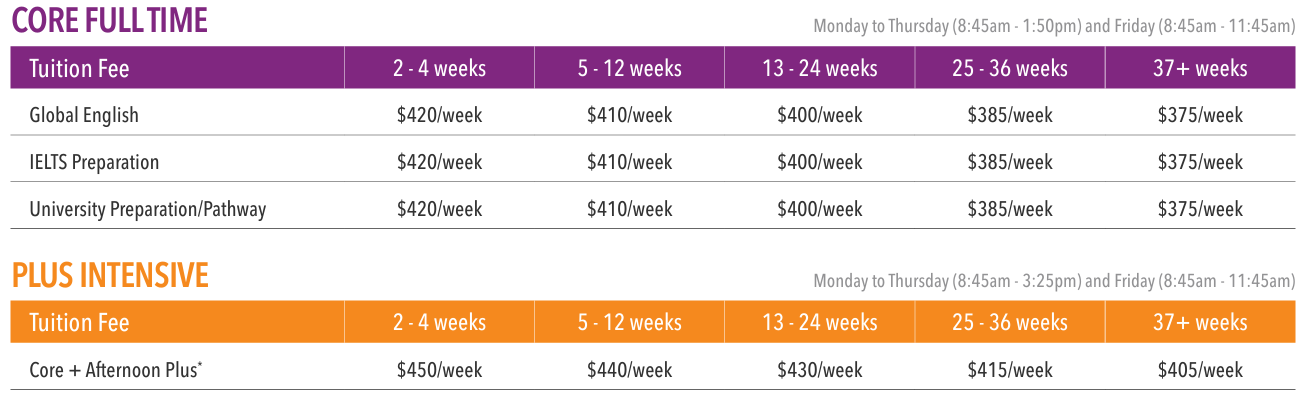
Task: Click Global English $420/week price
Action: coord(439,115)
